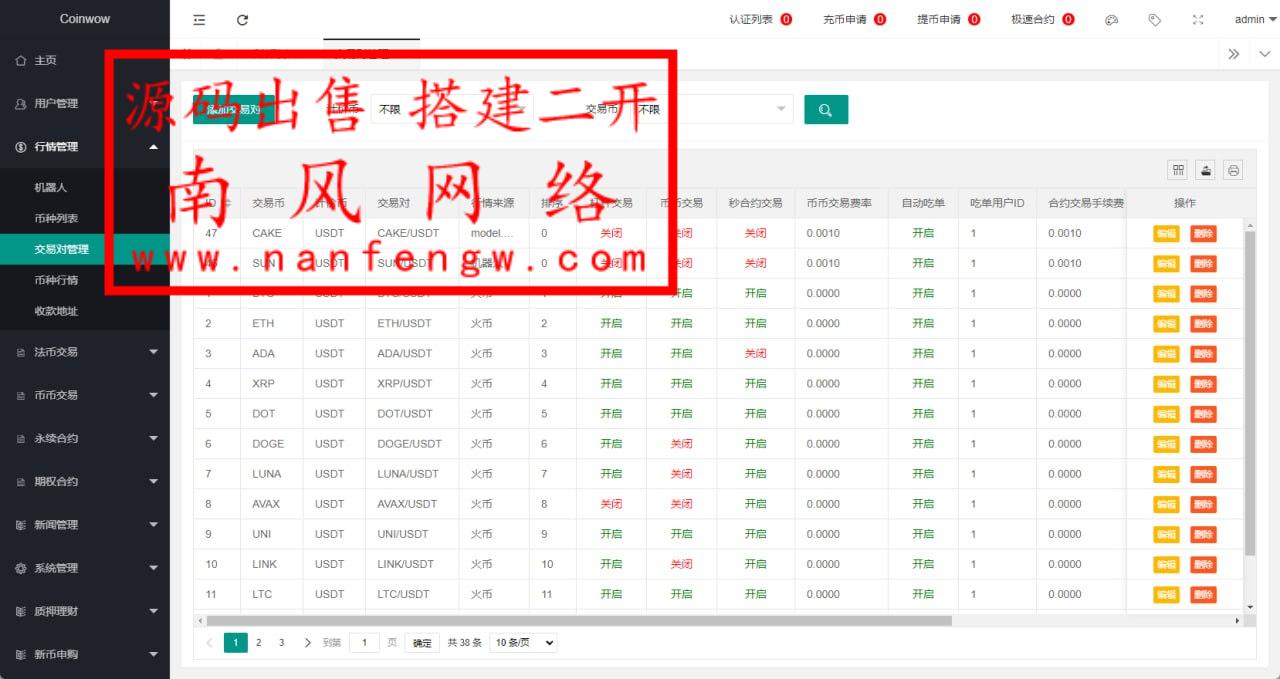Click the table export icon
The image size is (1280, 679).
pyautogui.click(x=1206, y=170)
